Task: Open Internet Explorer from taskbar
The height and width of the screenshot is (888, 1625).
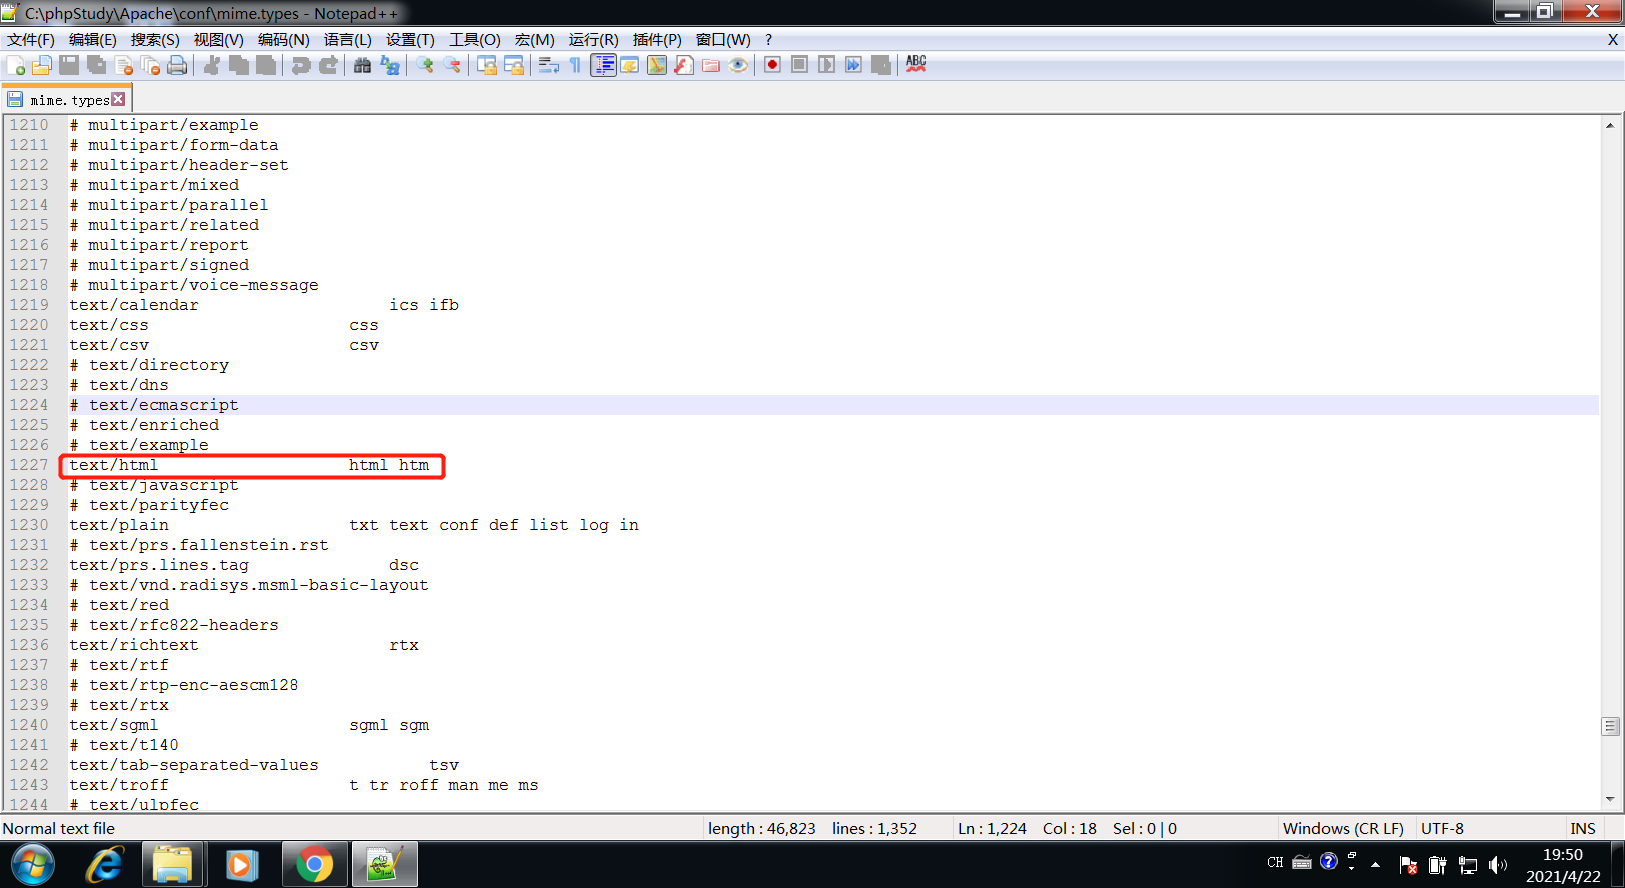Action: point(104,864)
